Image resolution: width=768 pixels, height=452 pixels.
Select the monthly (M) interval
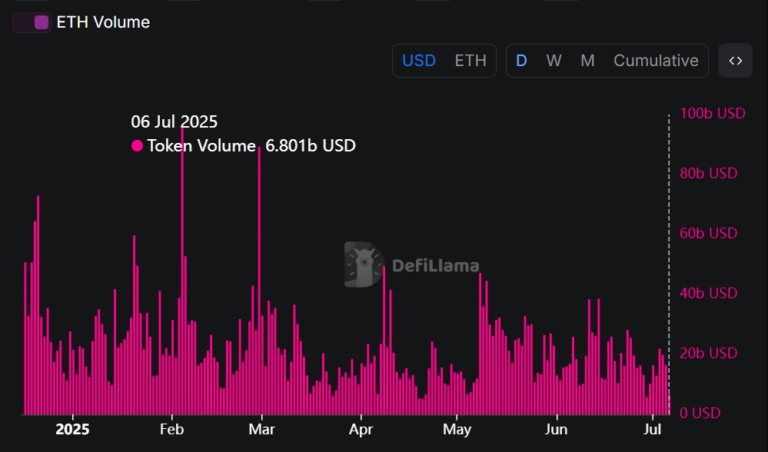(x=587, y=61)
